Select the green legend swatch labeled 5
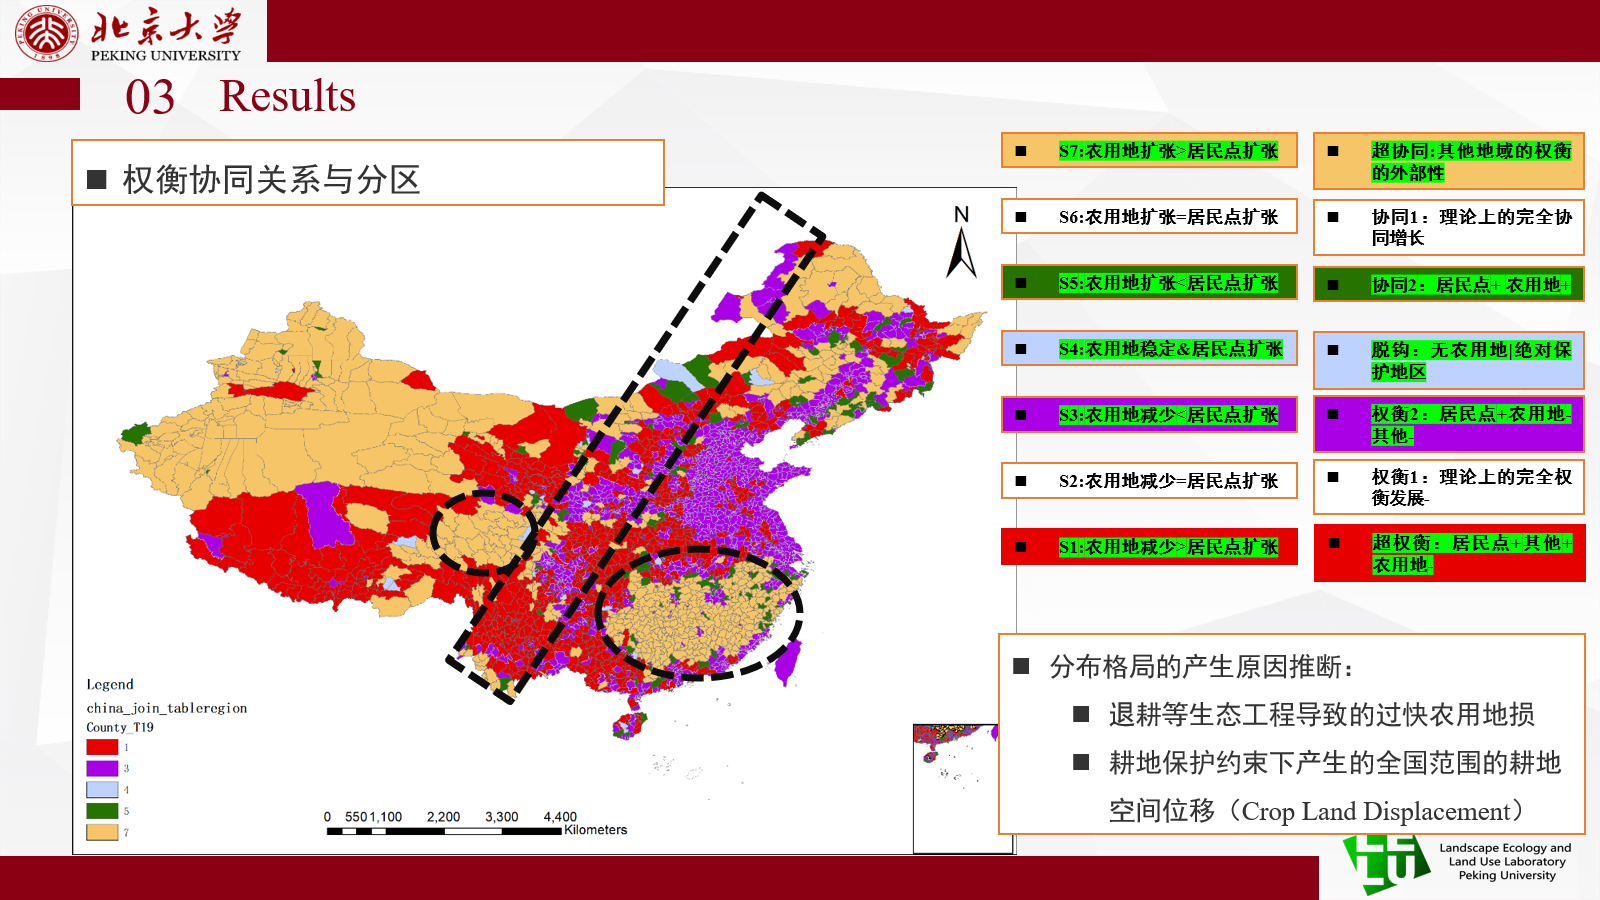 pos(102,811)
